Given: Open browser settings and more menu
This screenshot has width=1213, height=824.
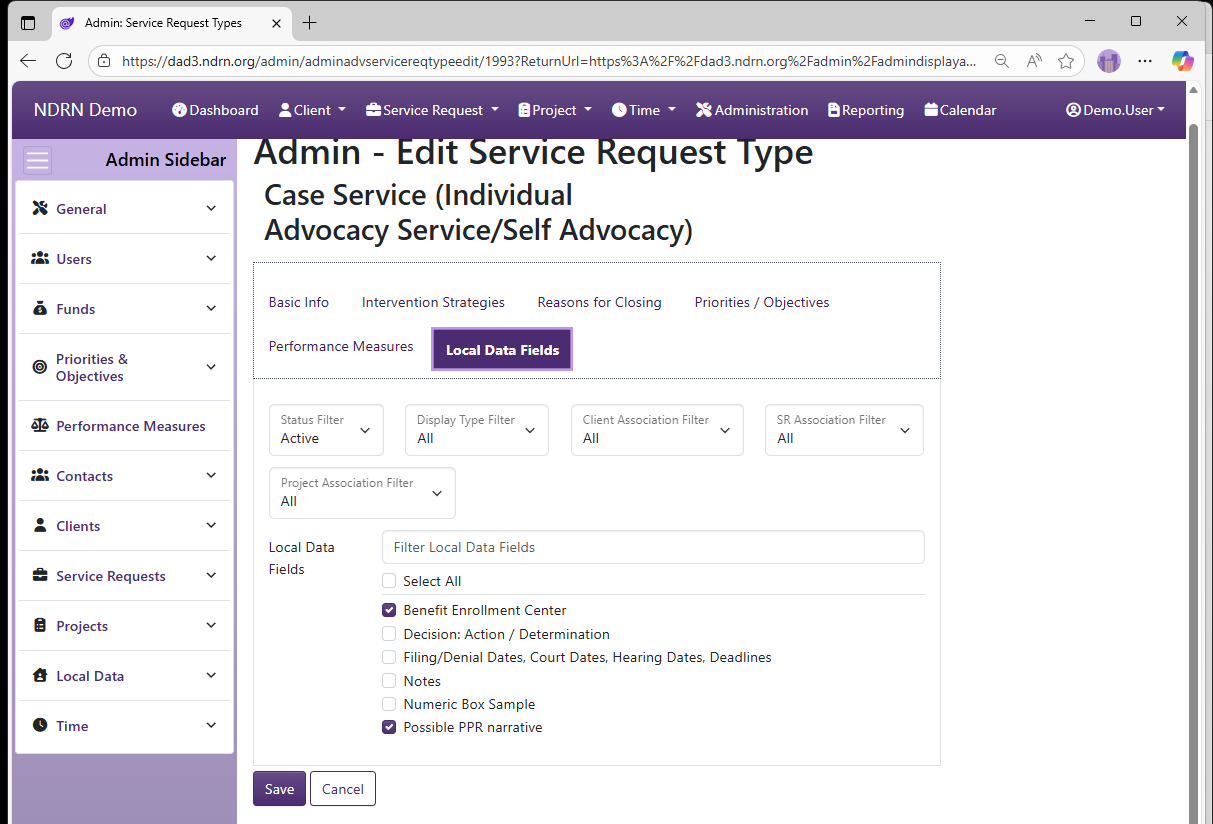Looking at the screenshot, I should coord(1146,61).
